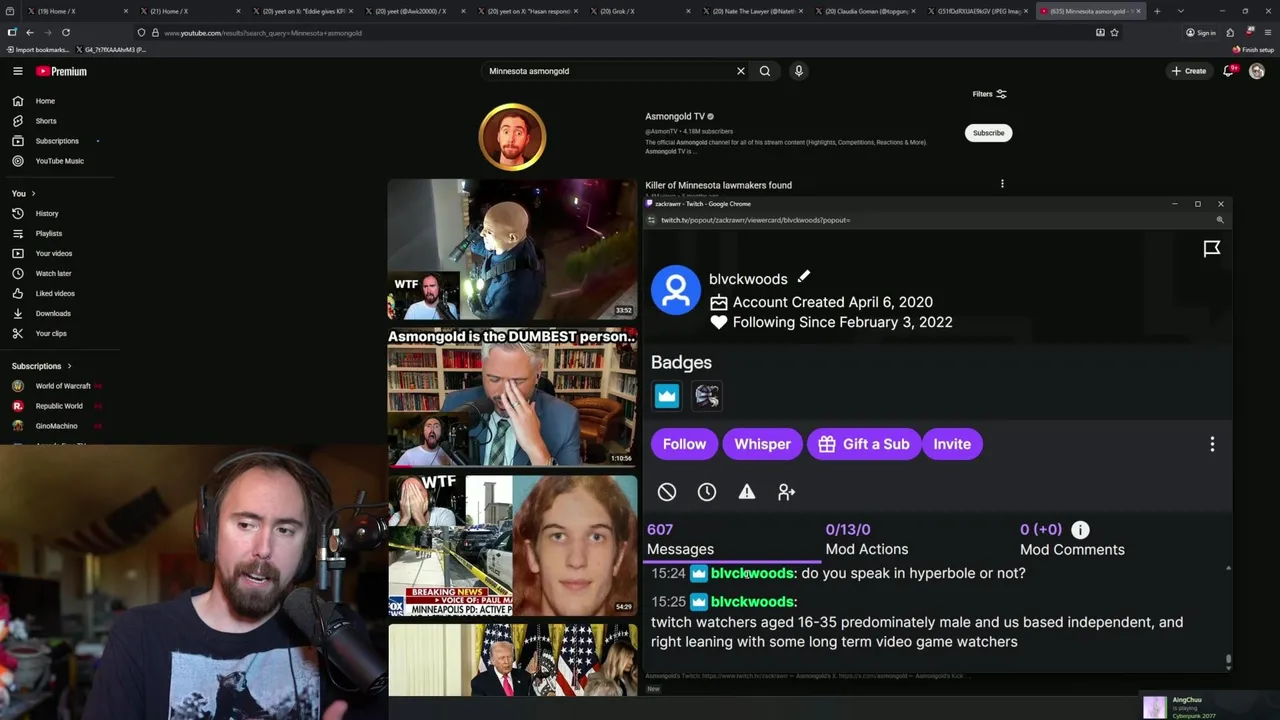1280x720 pixels.
Task: Start voice search with microphone
Action: point(798,71)
